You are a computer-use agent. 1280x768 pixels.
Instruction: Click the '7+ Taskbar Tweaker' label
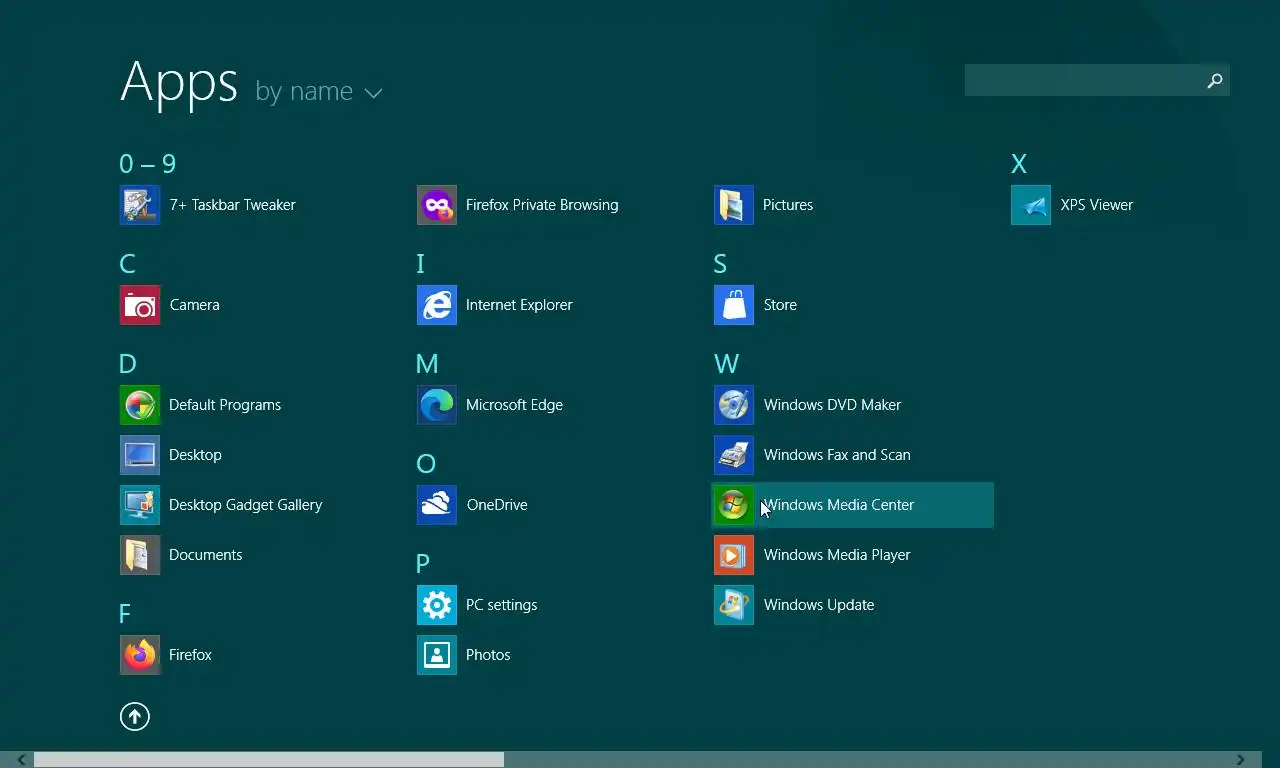point(232,205)
